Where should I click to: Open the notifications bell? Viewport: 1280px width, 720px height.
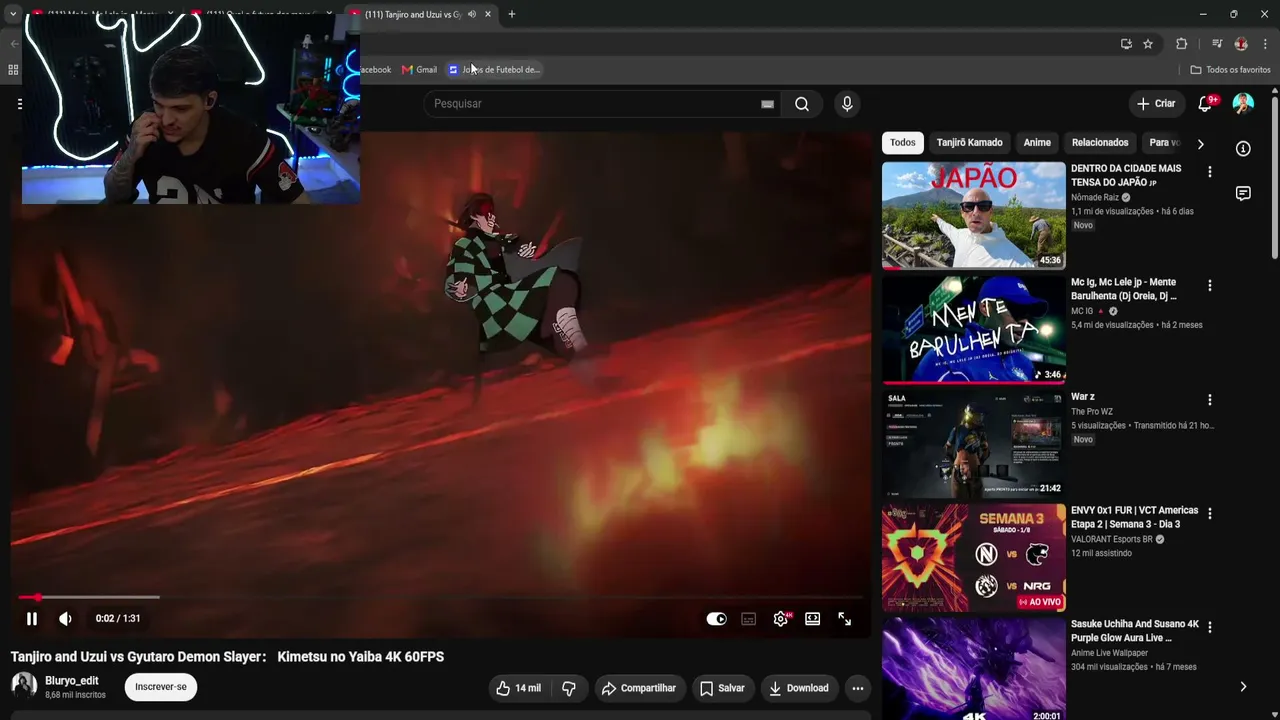(x=1205, y=104)
